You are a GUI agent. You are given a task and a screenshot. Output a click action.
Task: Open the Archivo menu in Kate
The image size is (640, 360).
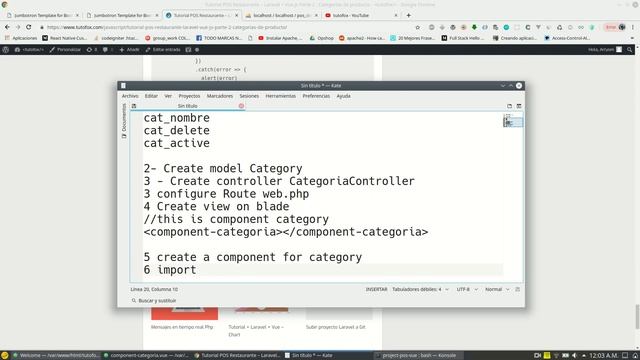[130, 96]
